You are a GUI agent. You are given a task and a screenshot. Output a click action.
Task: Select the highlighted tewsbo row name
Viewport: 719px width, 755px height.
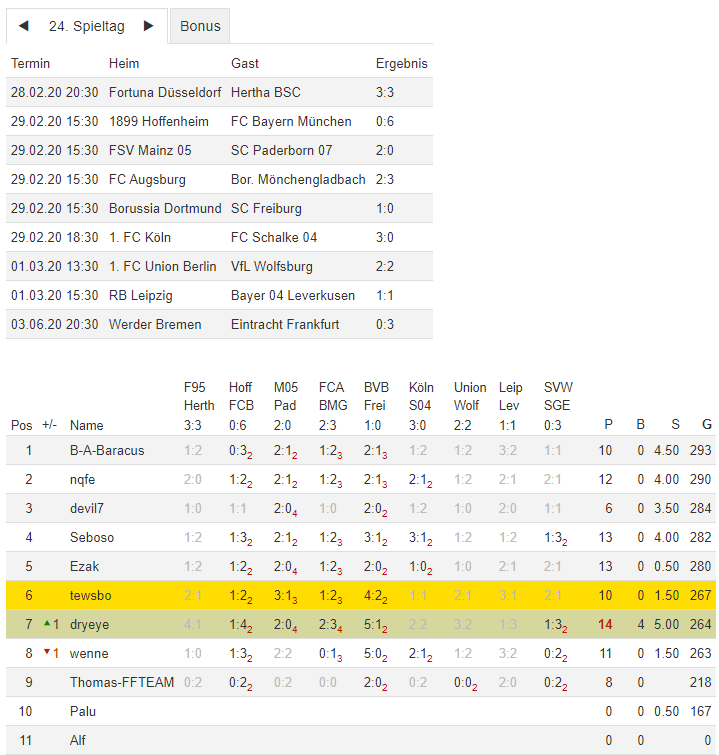(89, 595)
